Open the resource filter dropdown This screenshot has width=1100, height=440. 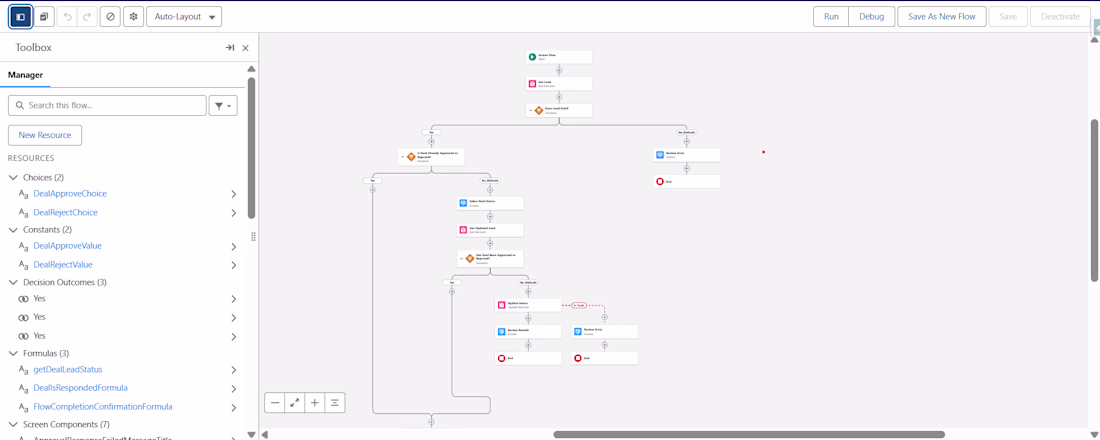point(223,105)
